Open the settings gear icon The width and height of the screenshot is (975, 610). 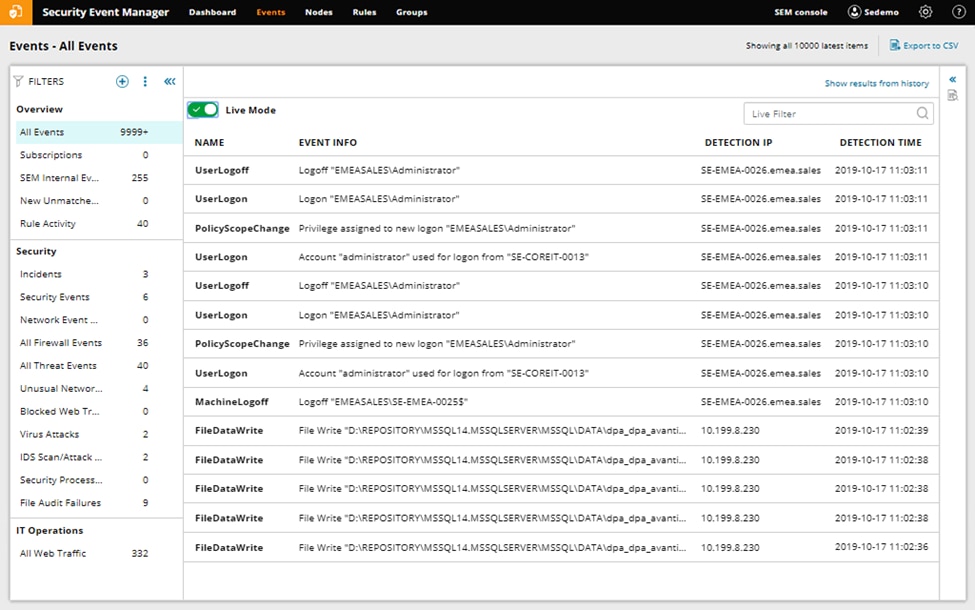[925, 12]
